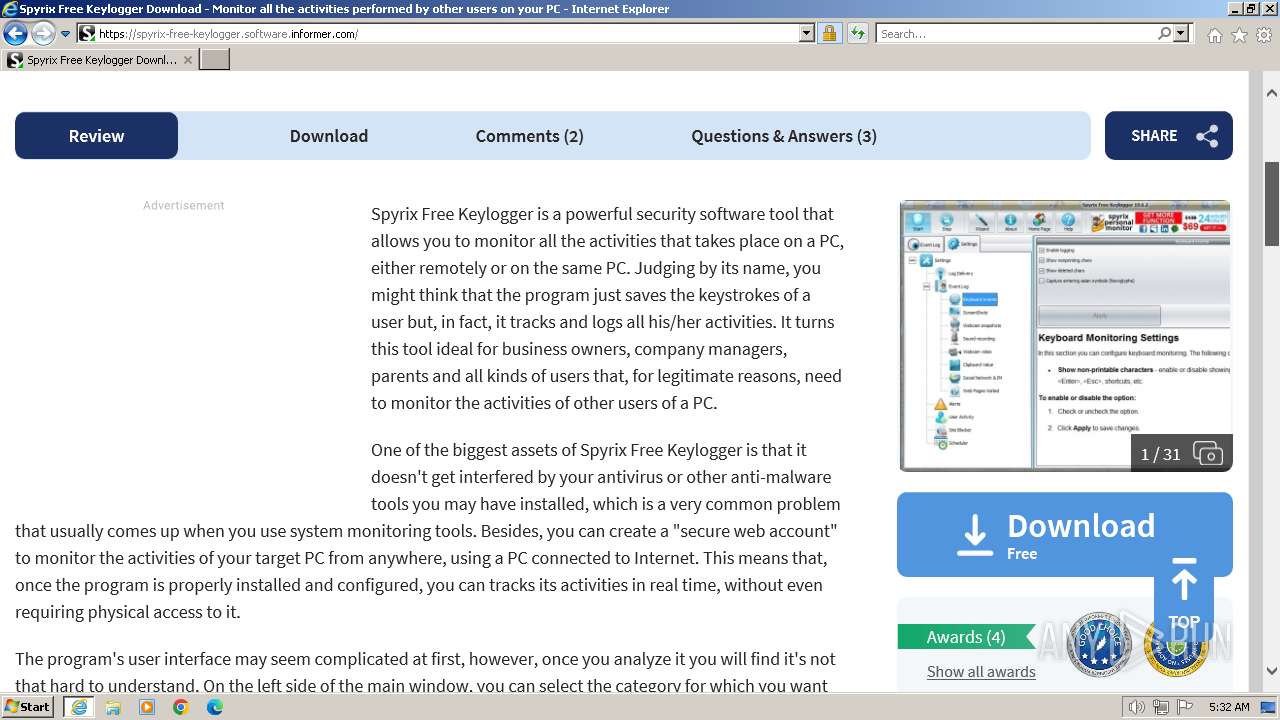Click the security lock icon

829,33
